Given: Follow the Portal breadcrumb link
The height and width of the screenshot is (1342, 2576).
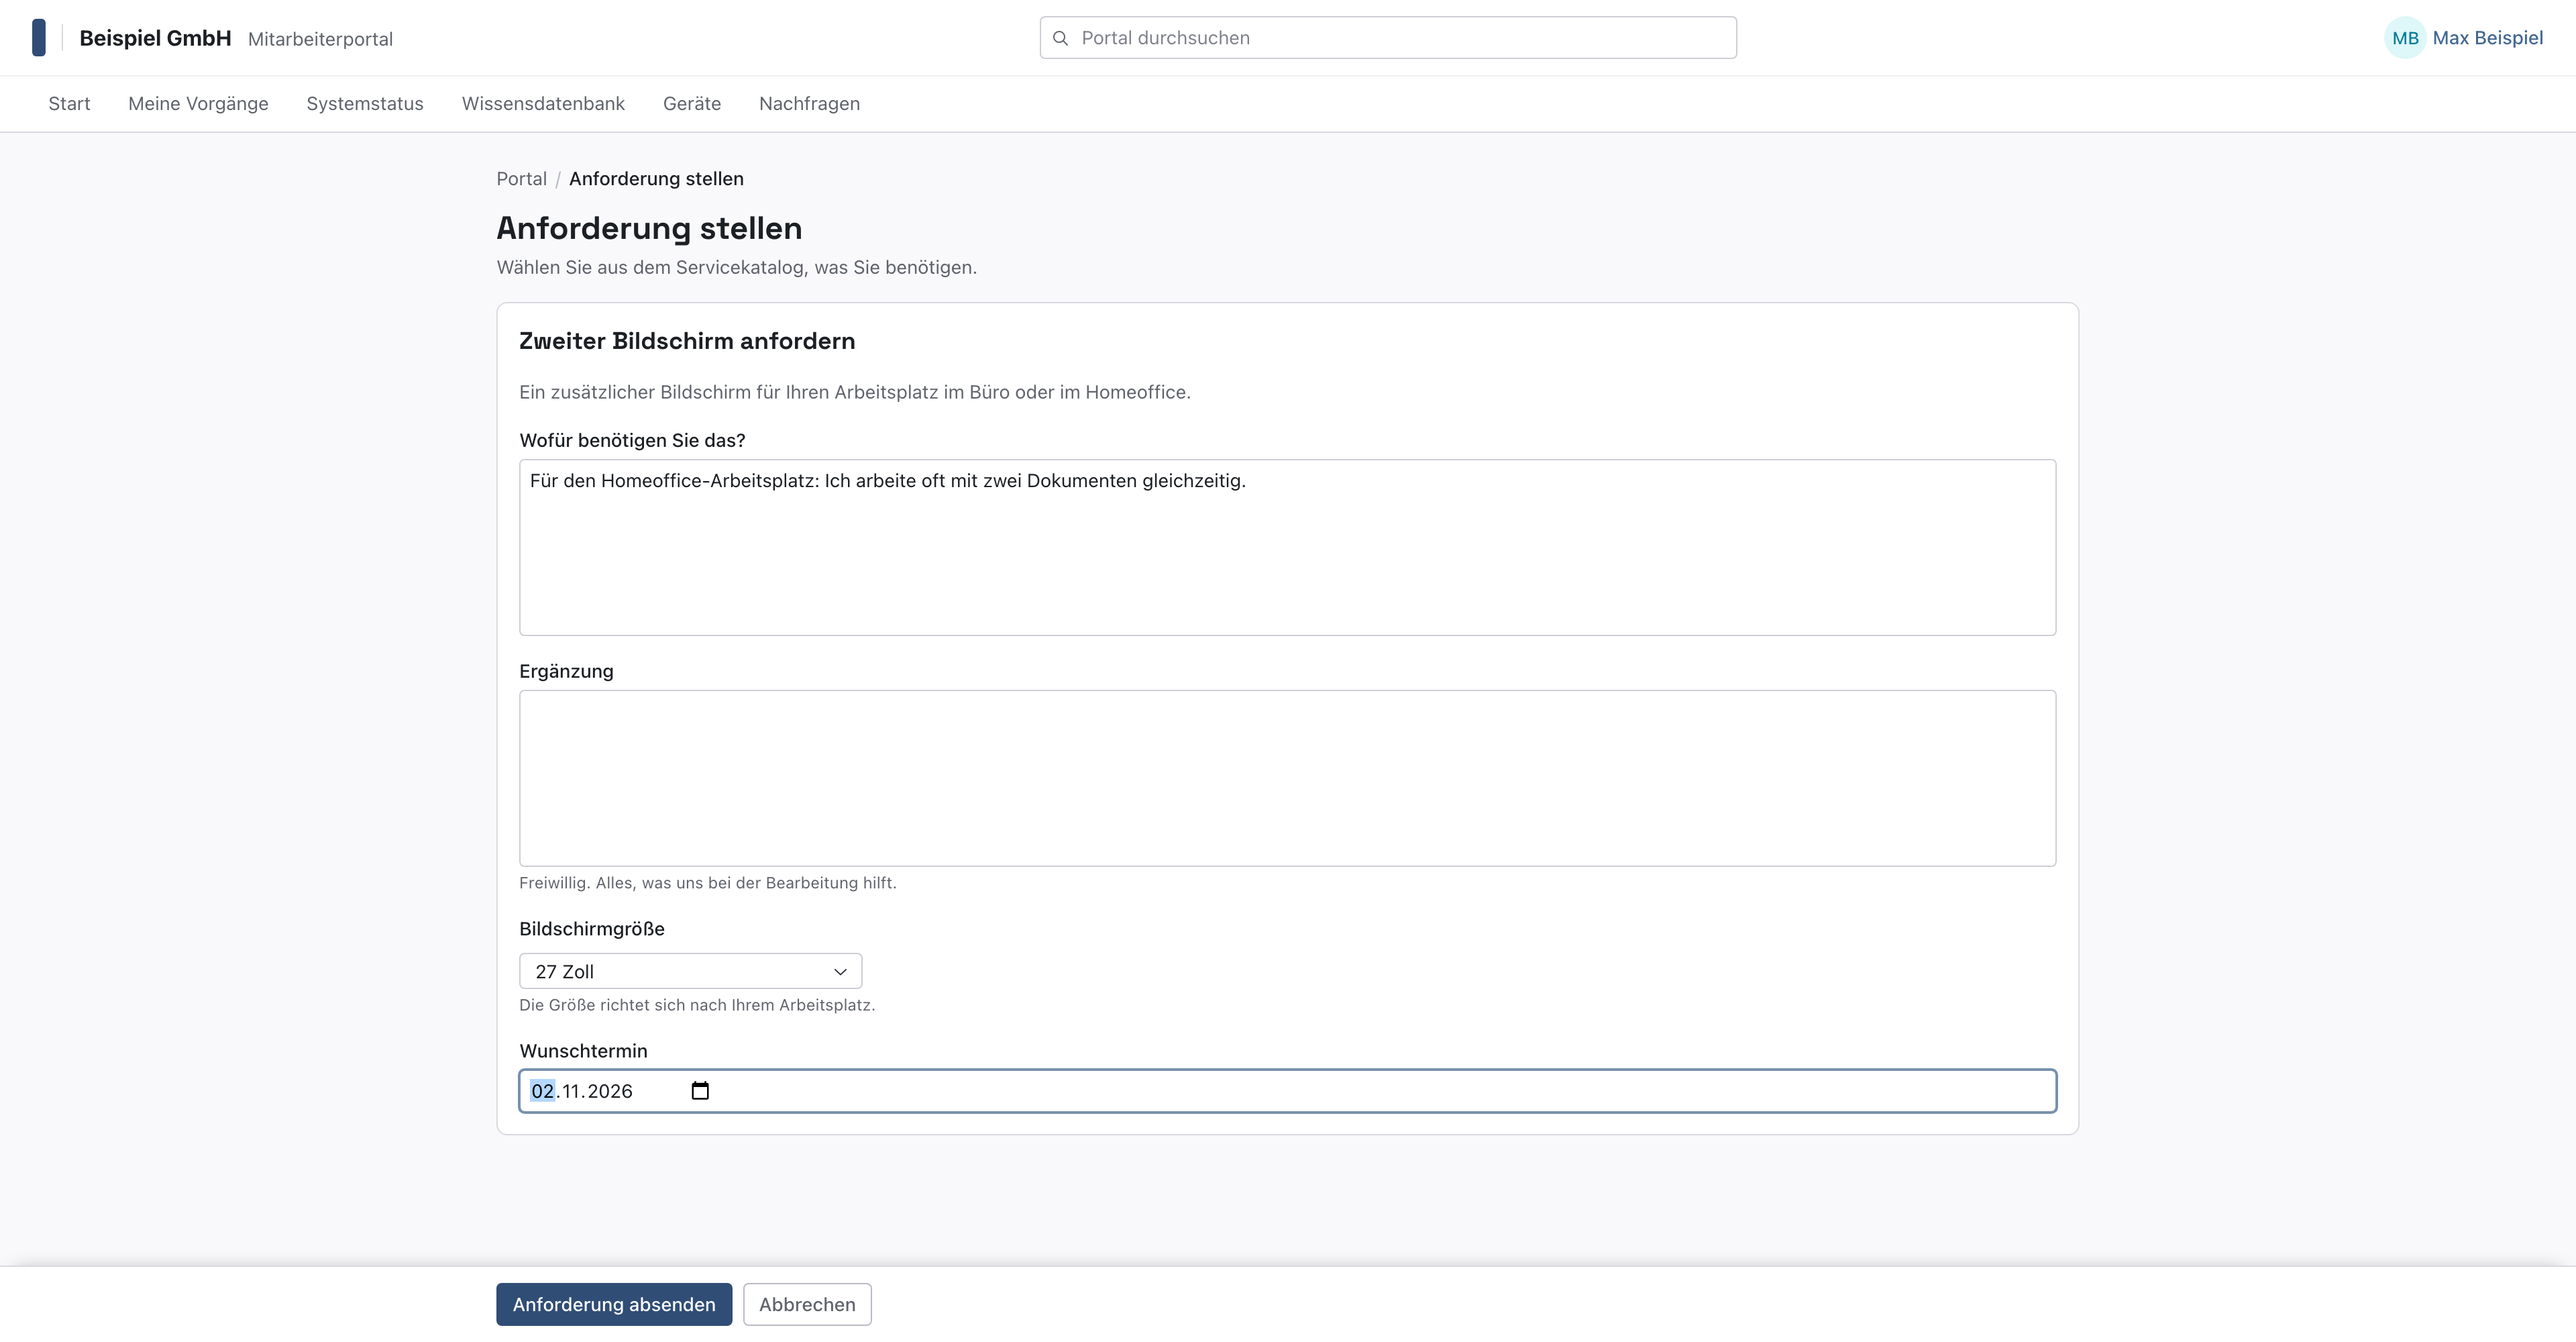Looking at the screenshot, I should pyautogui.click(x=521, y=179).
